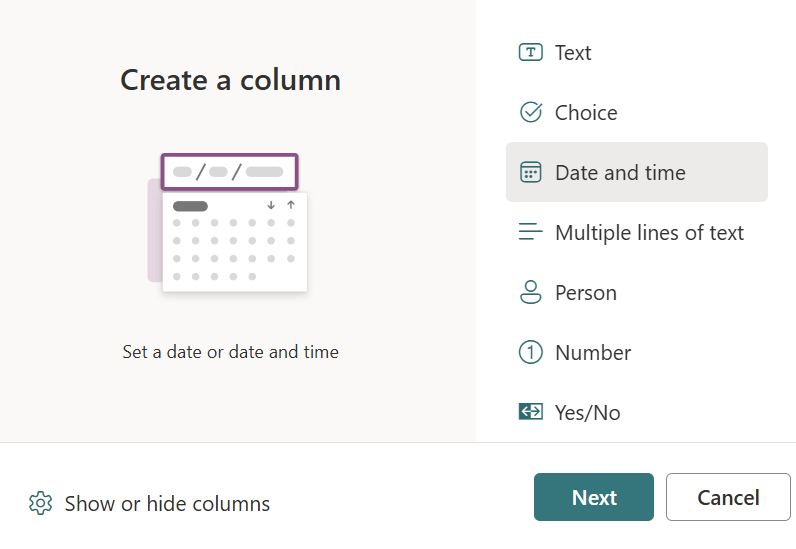Cancel the column creation dialog
Viewport: 796px width, 549px height.
point(728,497)
